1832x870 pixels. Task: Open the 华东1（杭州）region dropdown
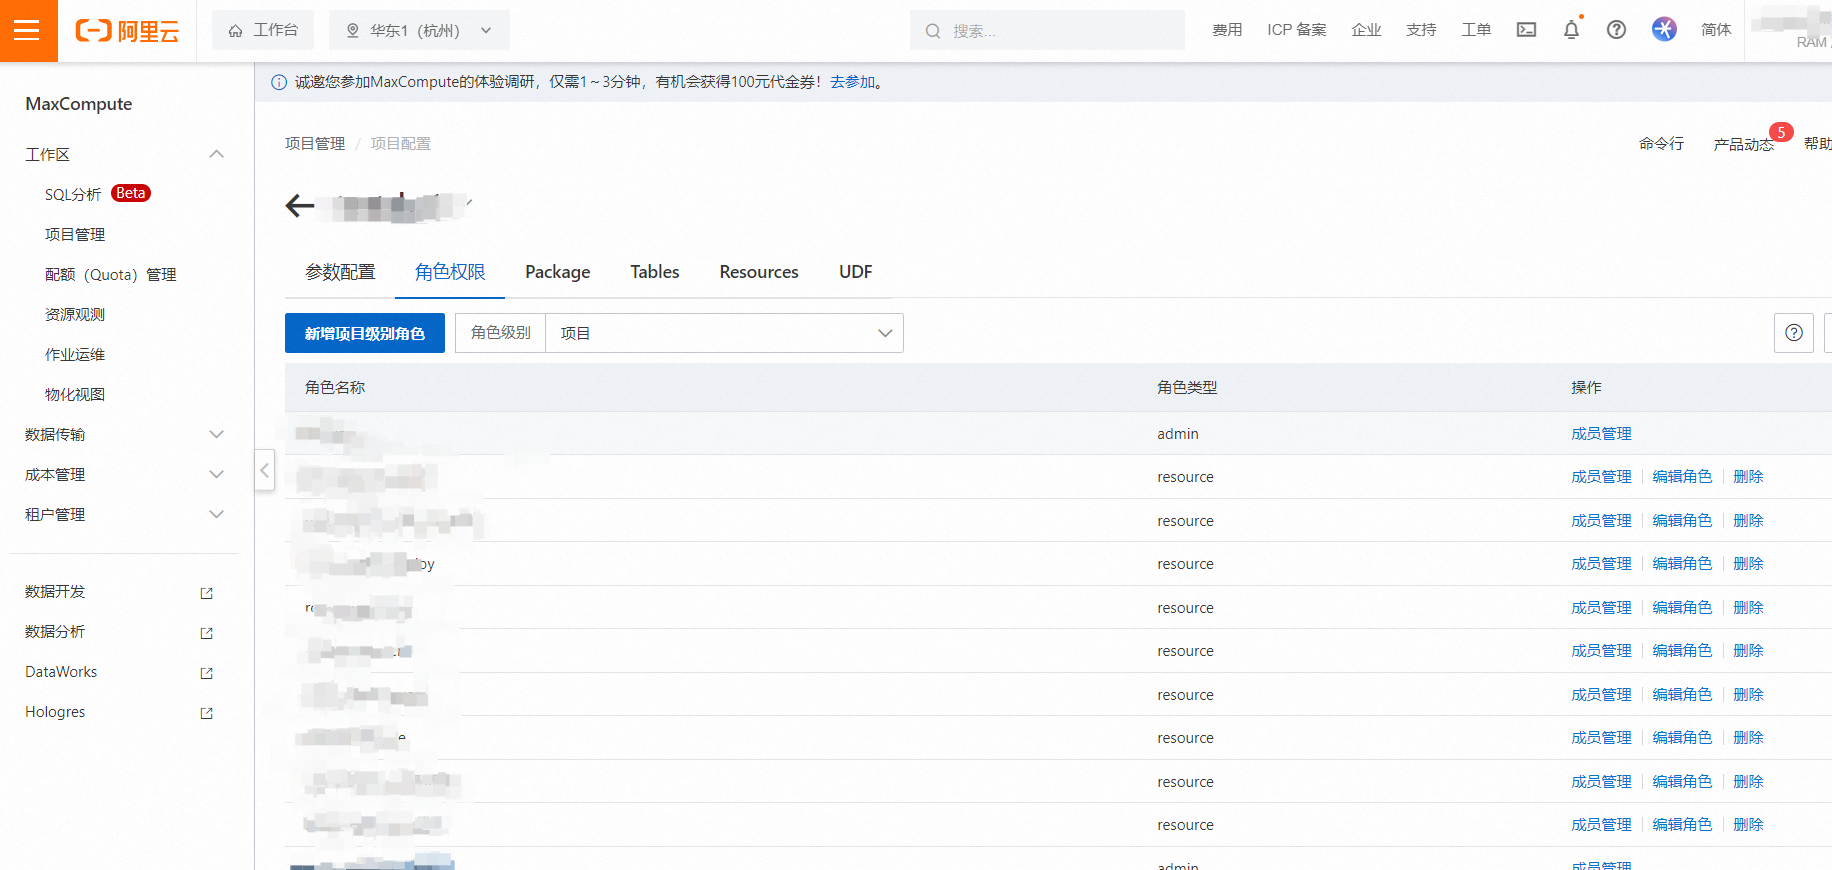click(x=419, y=30)
